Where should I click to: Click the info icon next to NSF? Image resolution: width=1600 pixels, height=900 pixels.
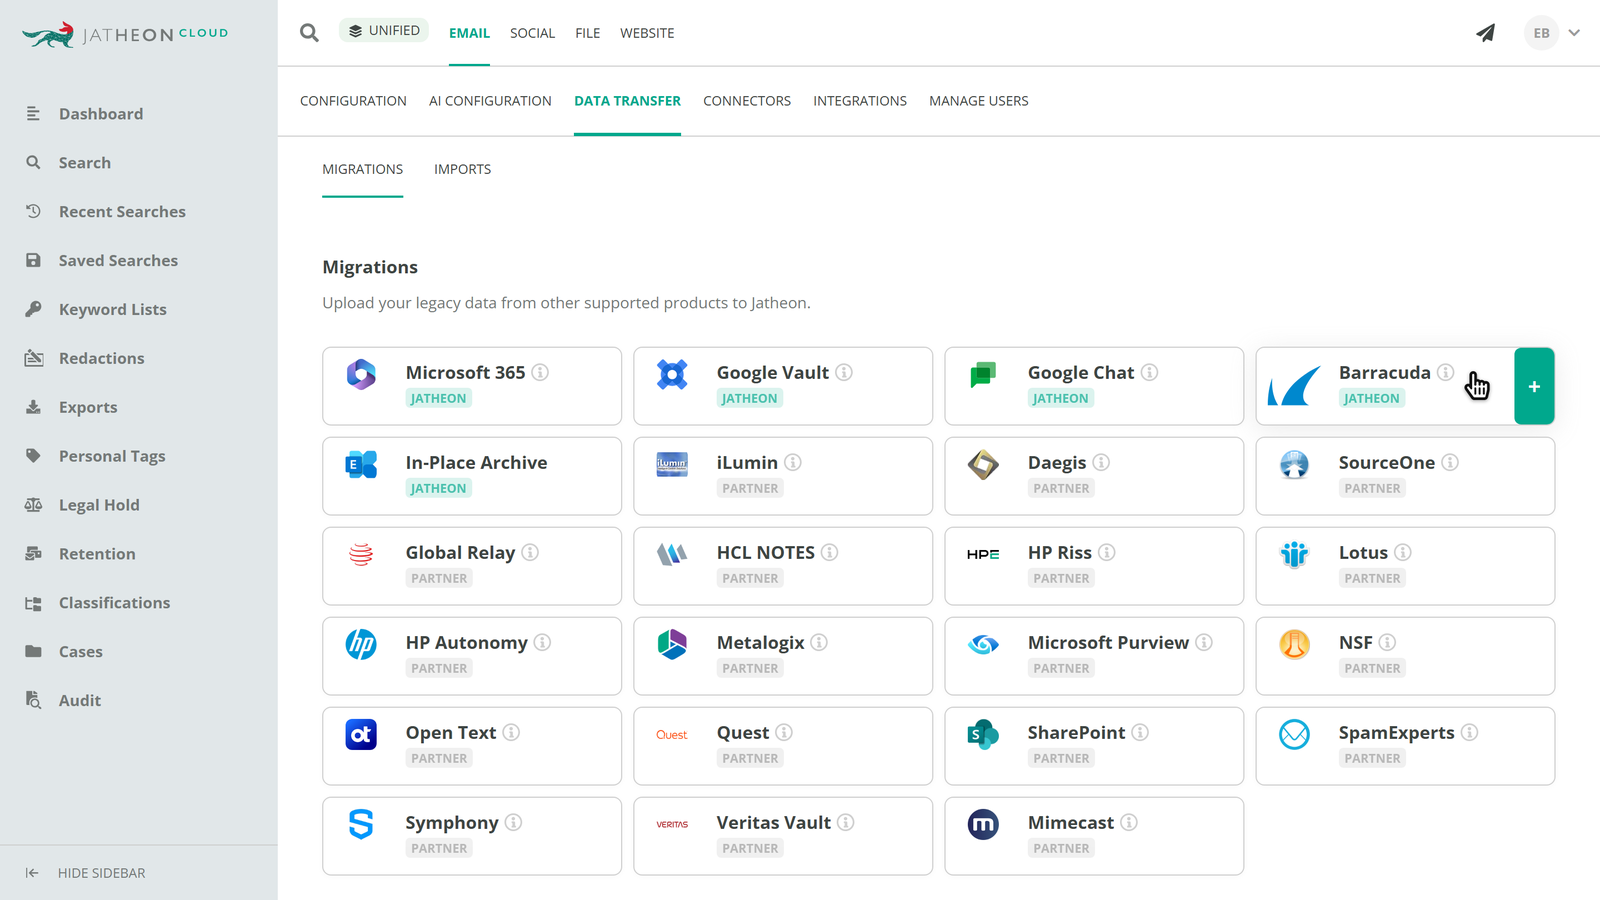point(1387,642)
